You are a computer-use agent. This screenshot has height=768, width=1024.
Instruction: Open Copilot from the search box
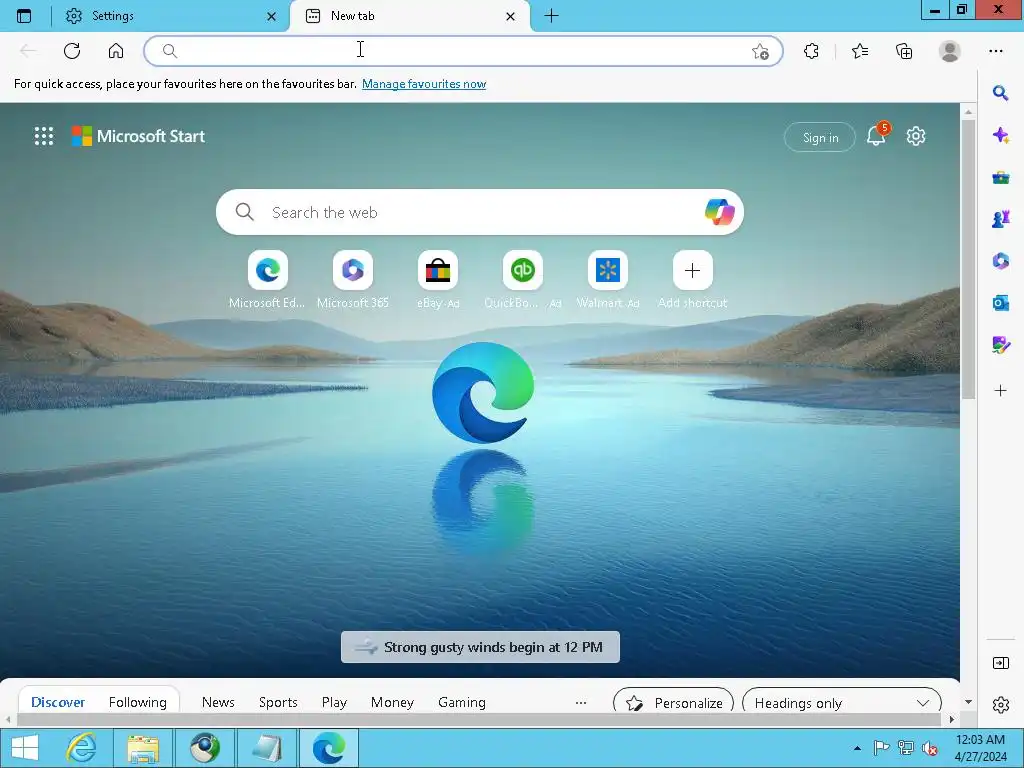pos(719,212)
